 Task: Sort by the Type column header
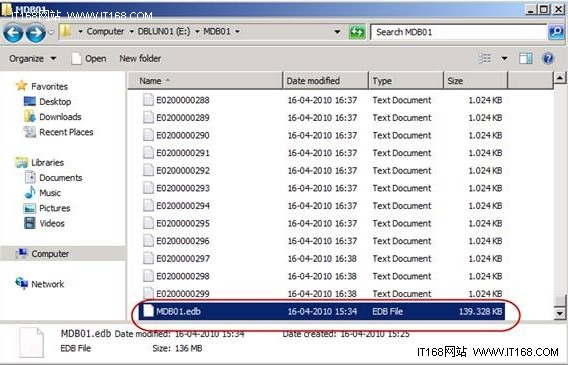click(406, 81)
